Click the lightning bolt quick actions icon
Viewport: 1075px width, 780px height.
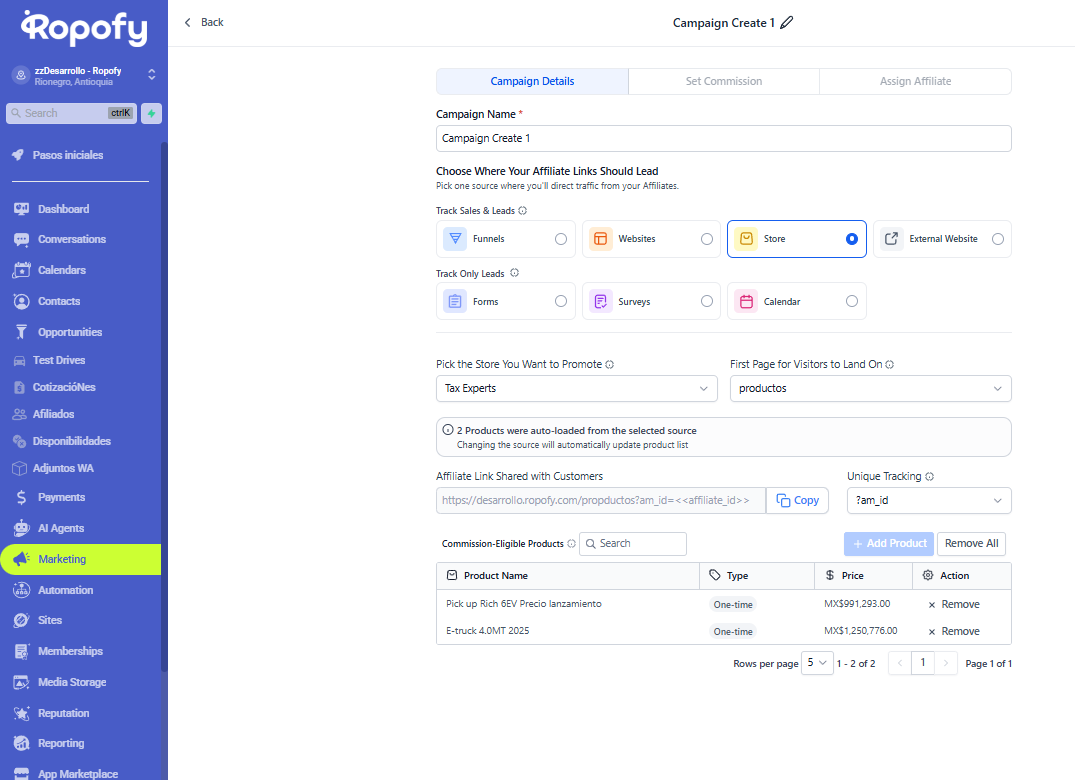coord(151,113)
